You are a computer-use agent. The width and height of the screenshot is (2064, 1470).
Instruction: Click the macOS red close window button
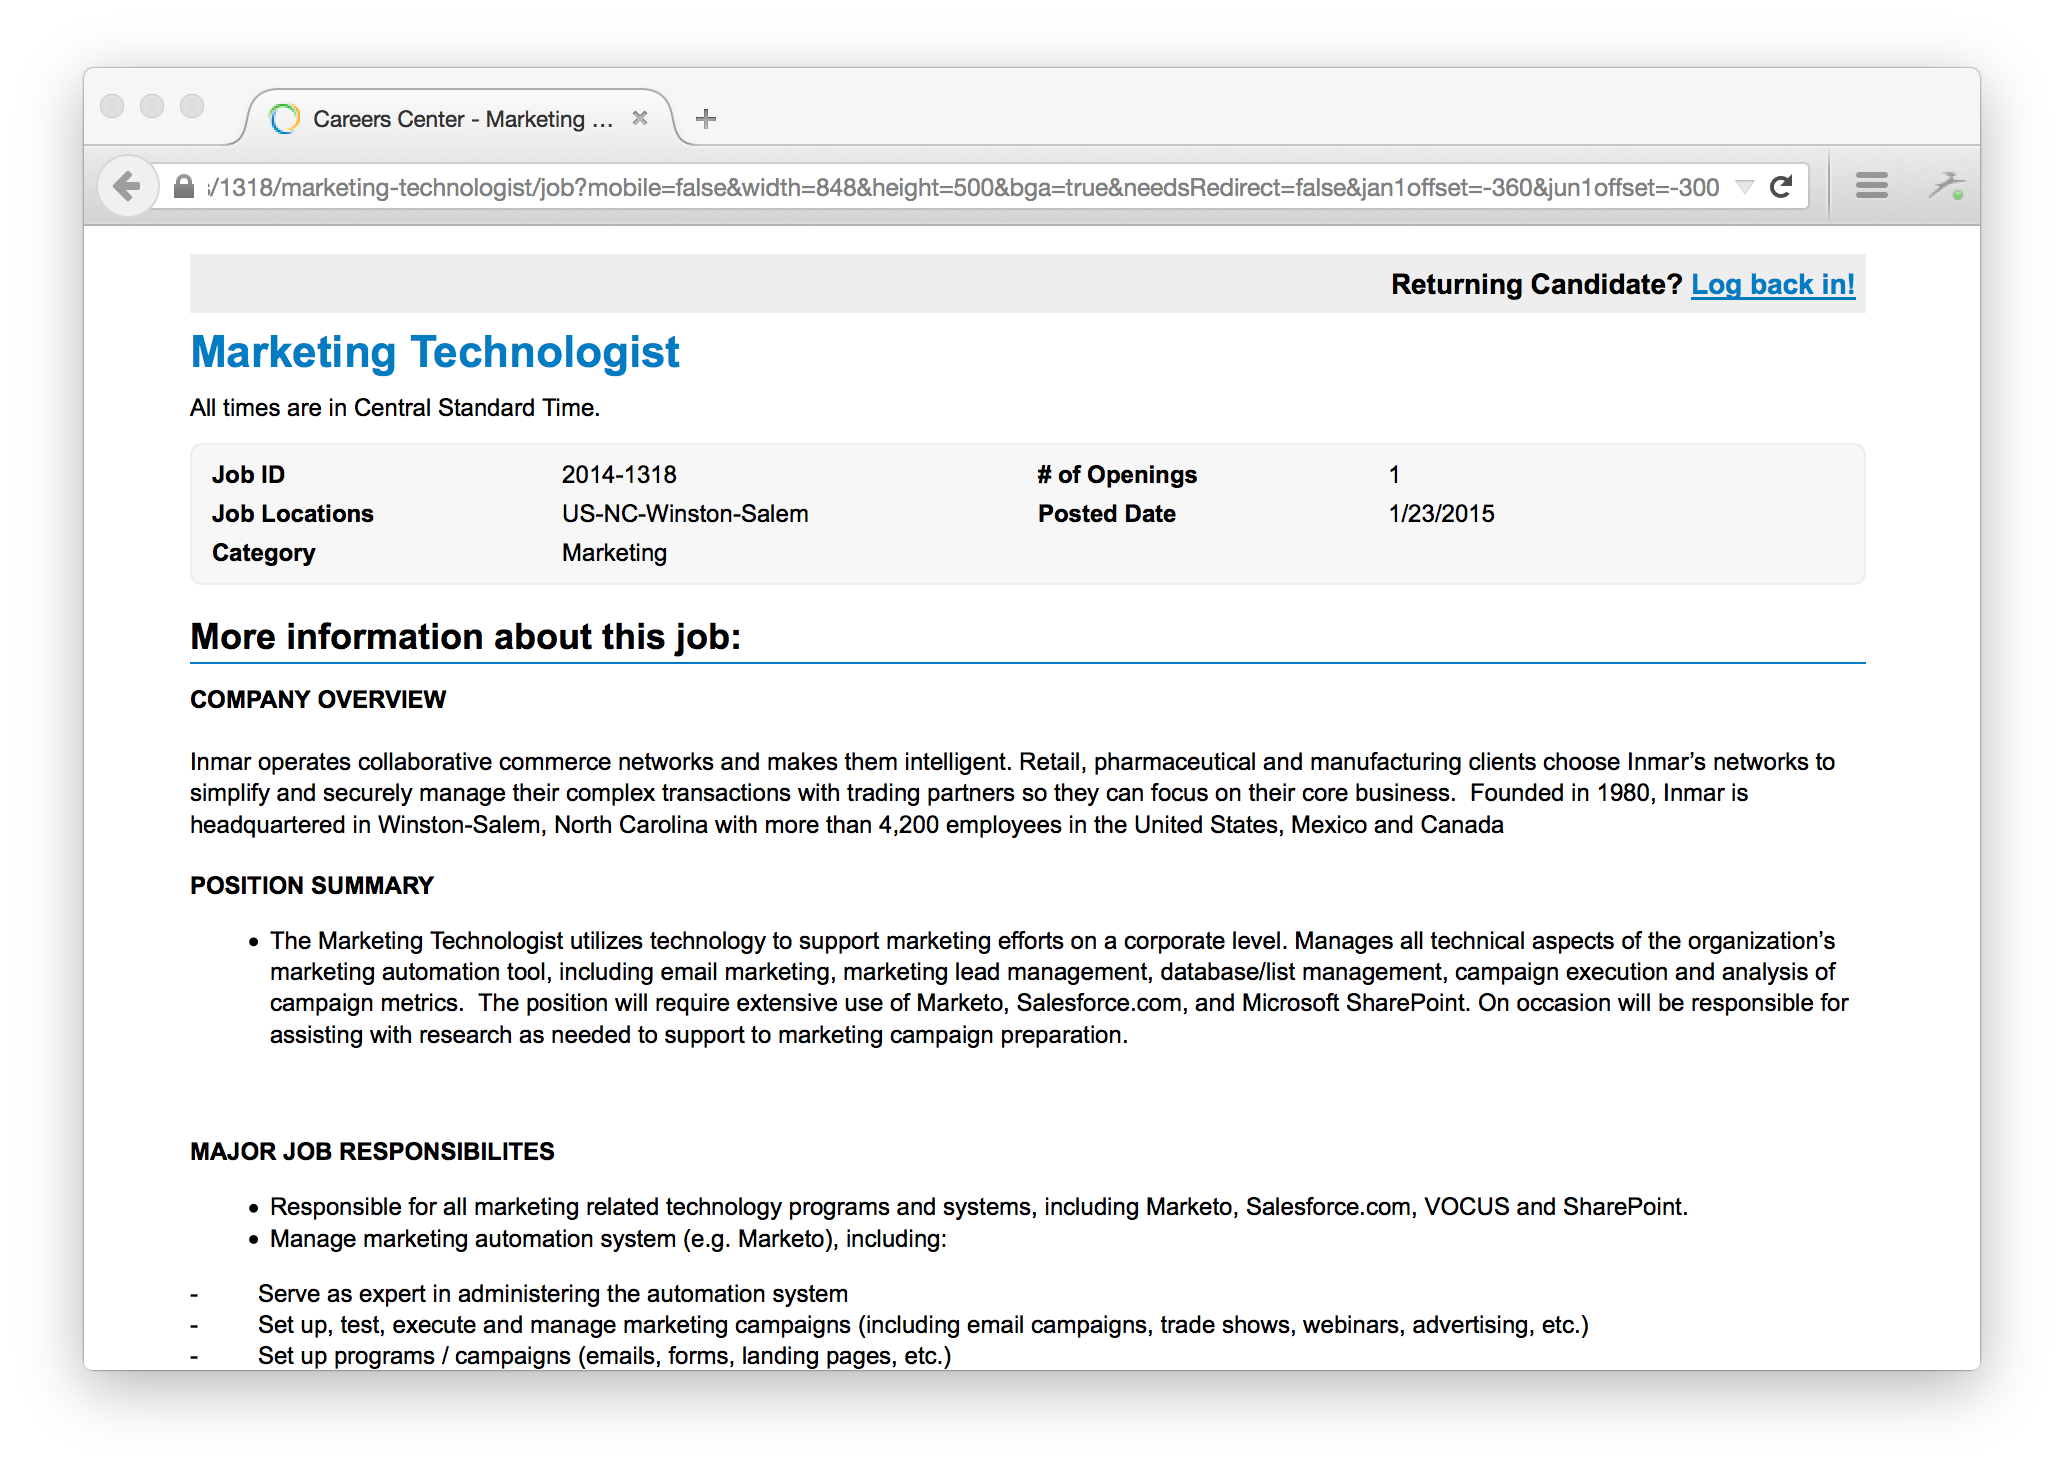(112, 106)
